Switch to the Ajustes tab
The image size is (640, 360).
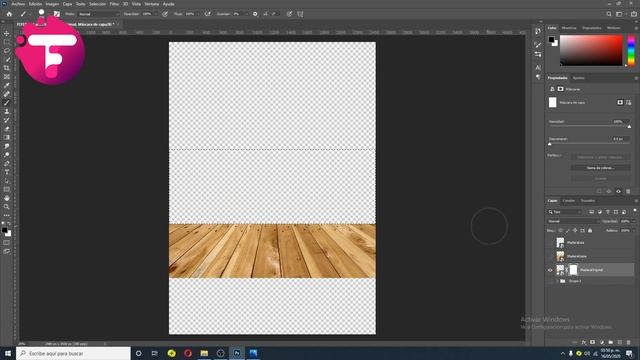(578, 78)
